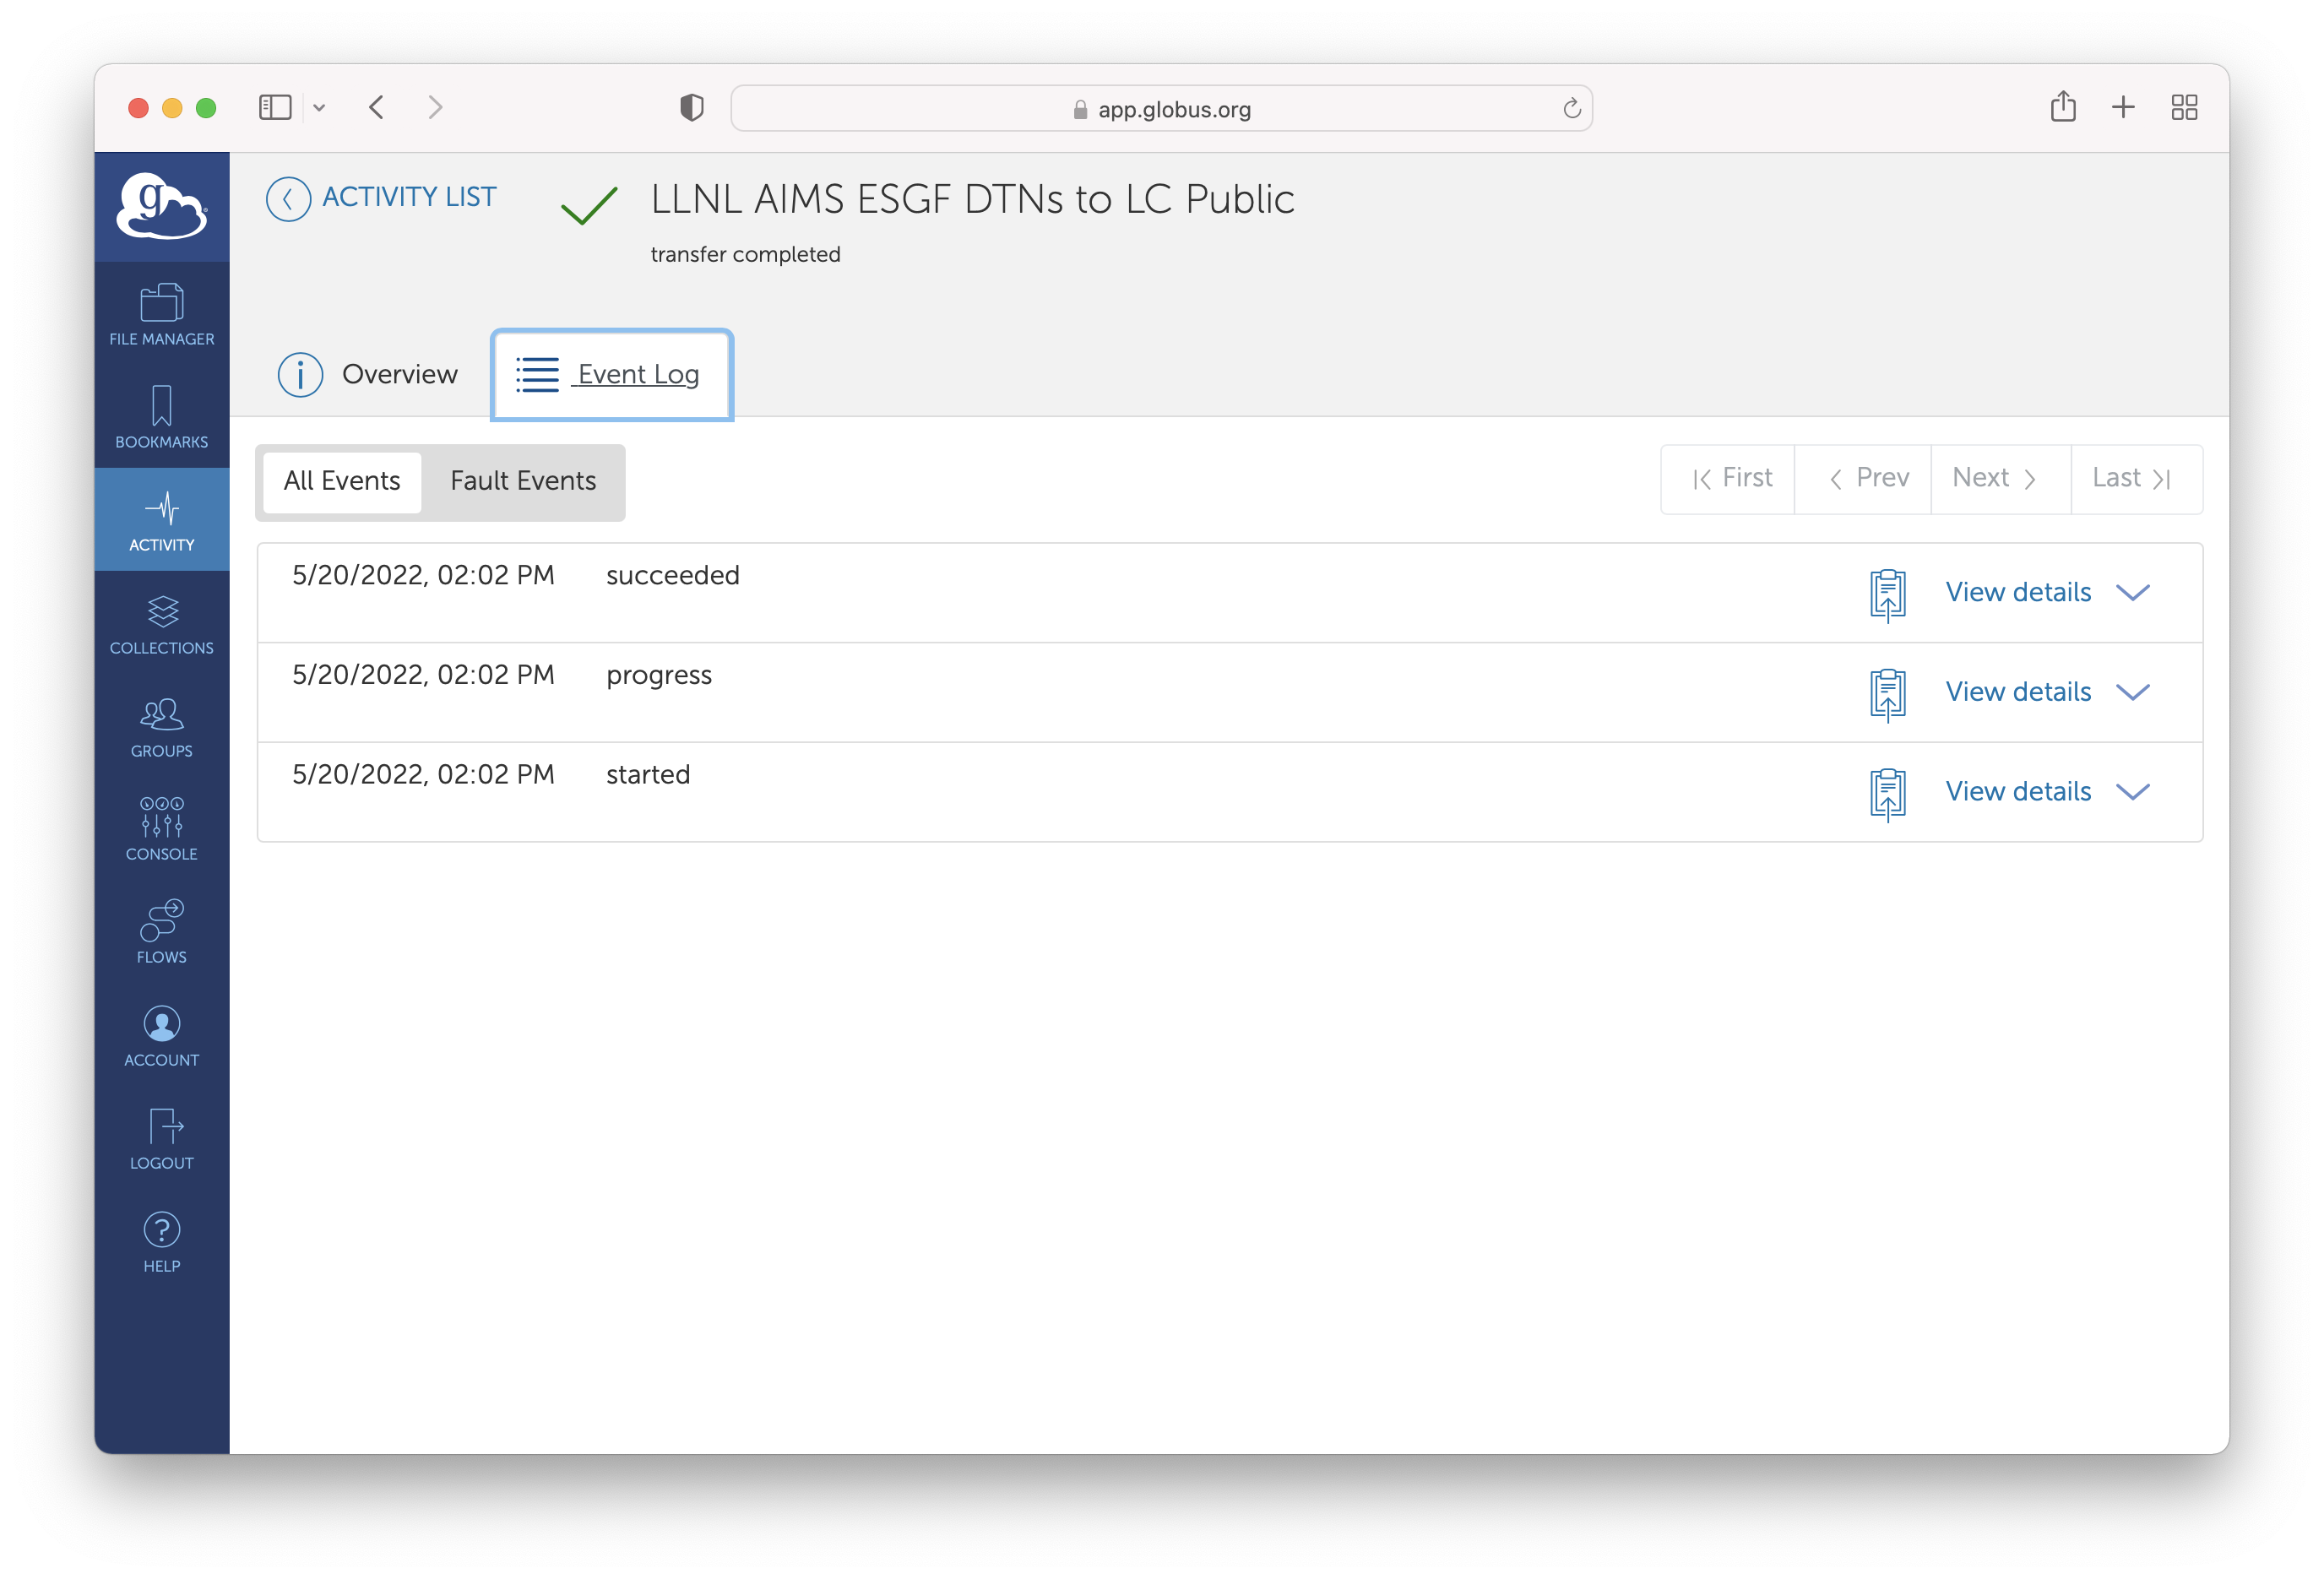Screen dimensions: 2324x1579
Task: Click Logout in sidebar
Action: [x=162, y=1139]
